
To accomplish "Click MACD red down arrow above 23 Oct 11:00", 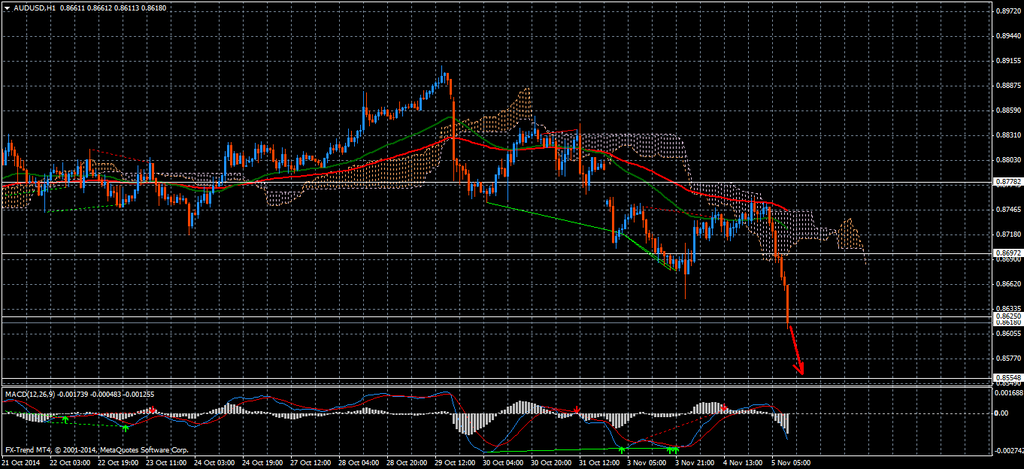I will (152, 410).
